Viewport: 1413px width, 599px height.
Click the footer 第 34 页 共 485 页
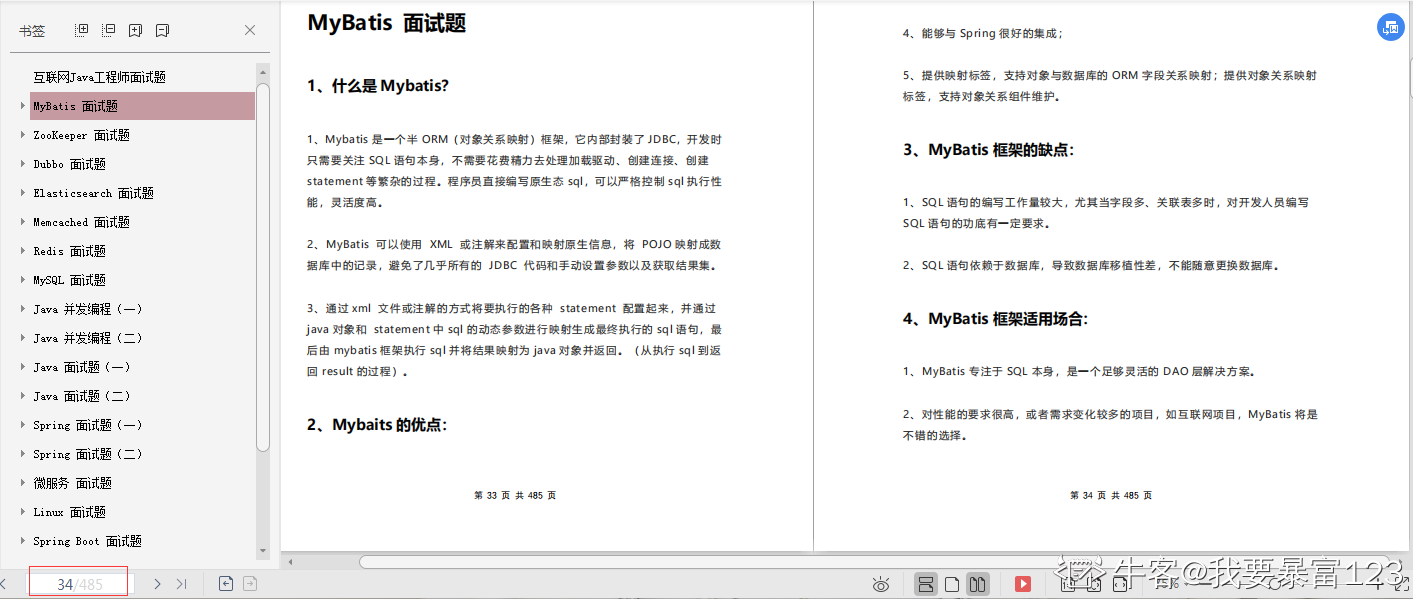(x=1111, y=495)
